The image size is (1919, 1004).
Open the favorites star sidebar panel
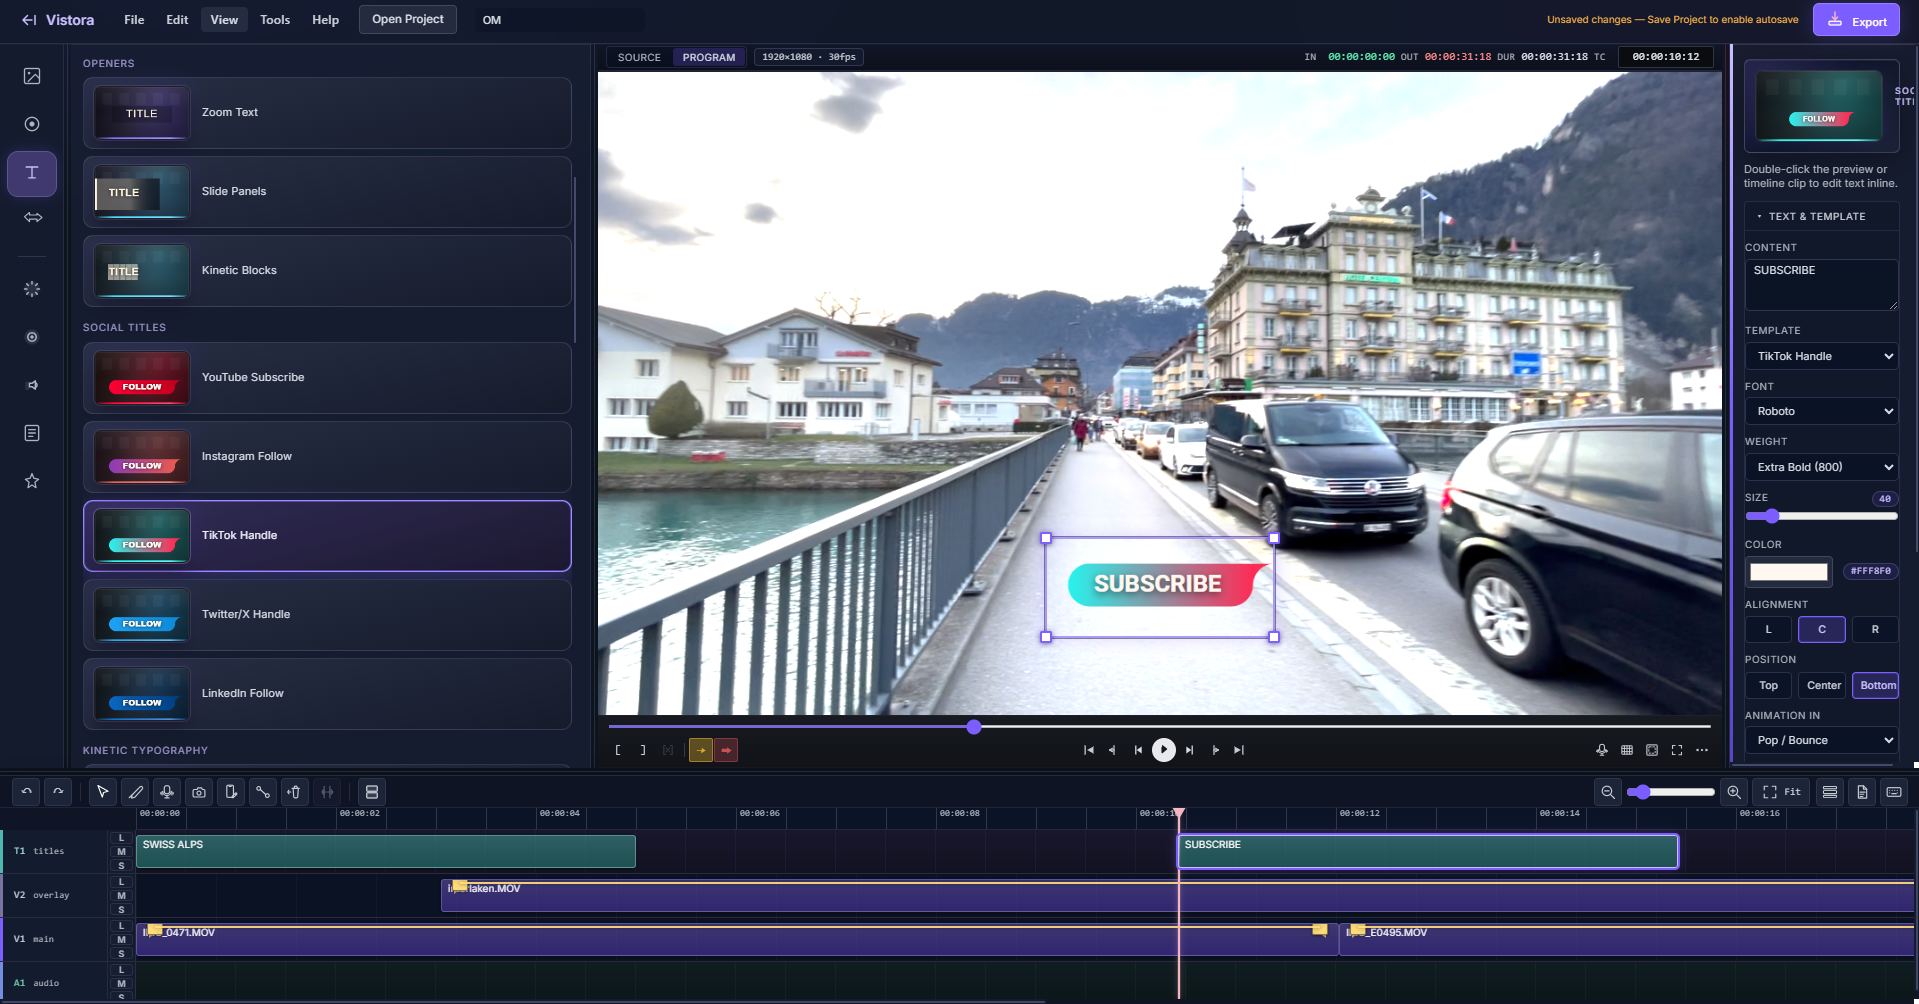click(x=32, y=481)
